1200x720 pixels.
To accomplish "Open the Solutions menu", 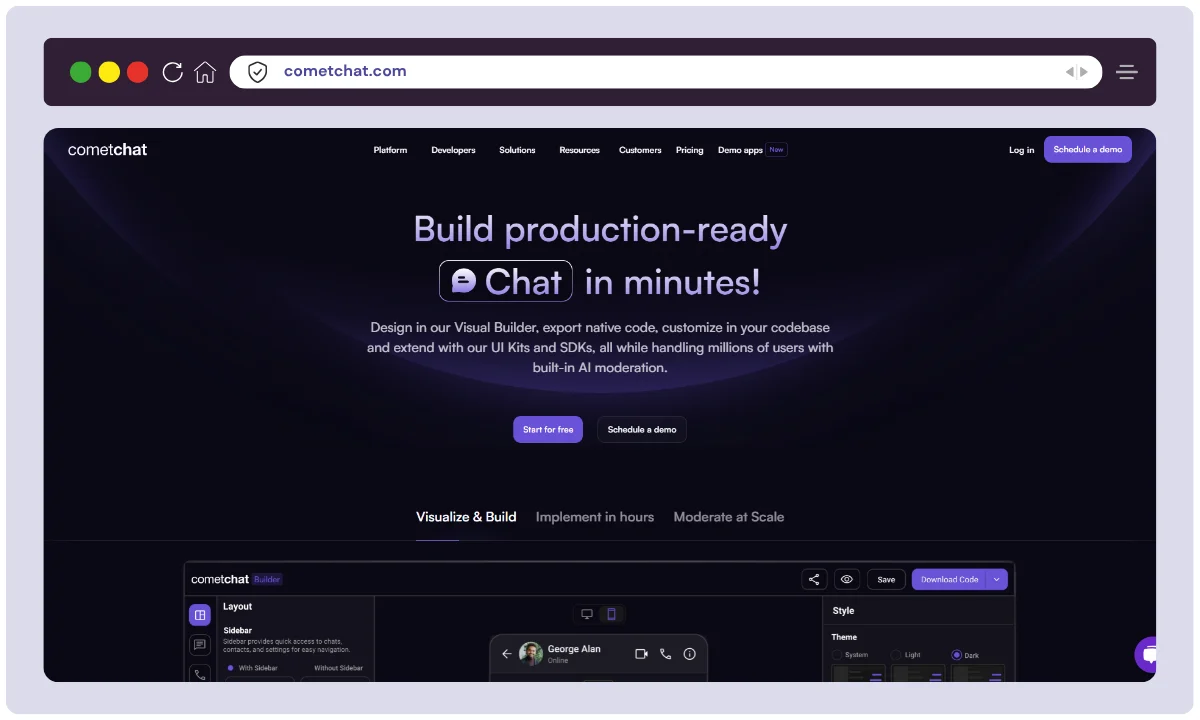I will click(517, 150).
